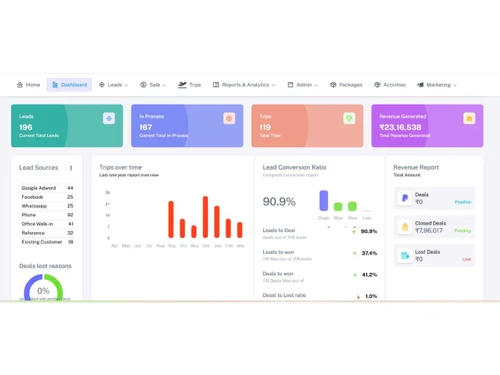This screenshot has width=500, height=375.
Task: Click the Leads to Deal row
Action: 320,233
